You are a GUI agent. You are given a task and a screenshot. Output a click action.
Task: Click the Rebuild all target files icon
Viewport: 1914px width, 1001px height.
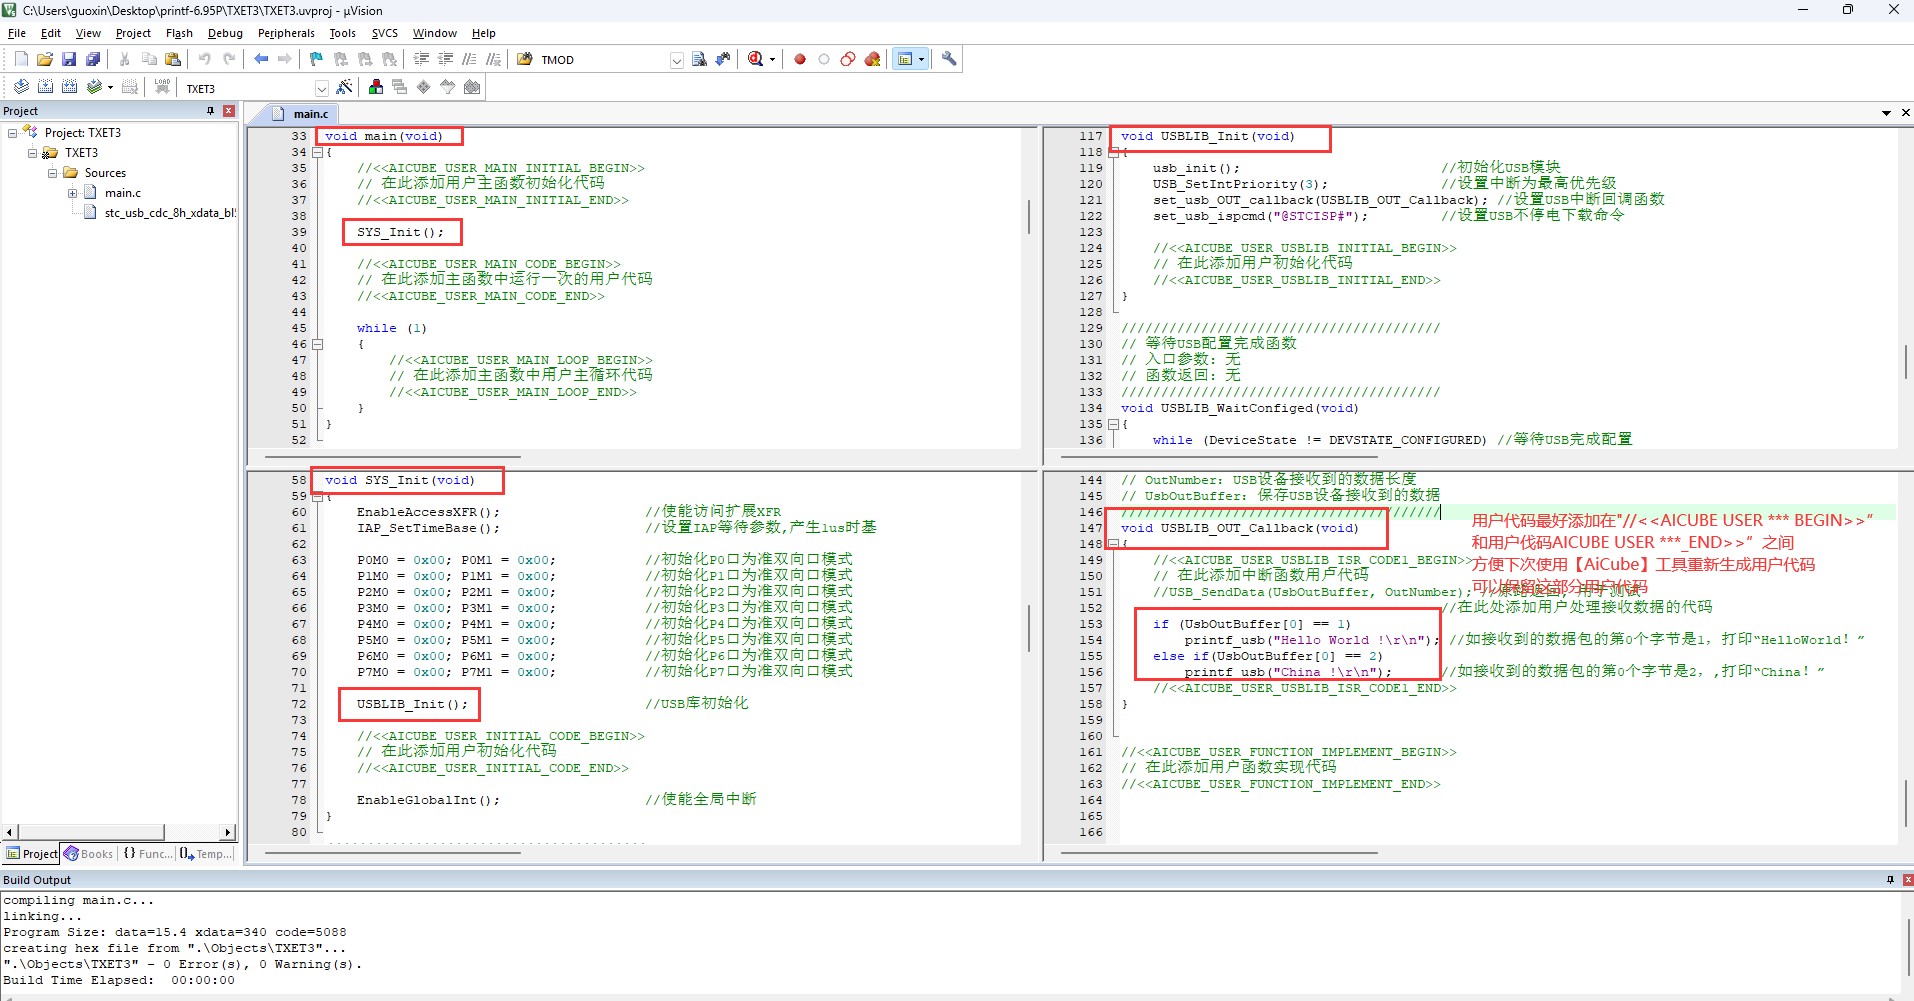tap(70, 88)
